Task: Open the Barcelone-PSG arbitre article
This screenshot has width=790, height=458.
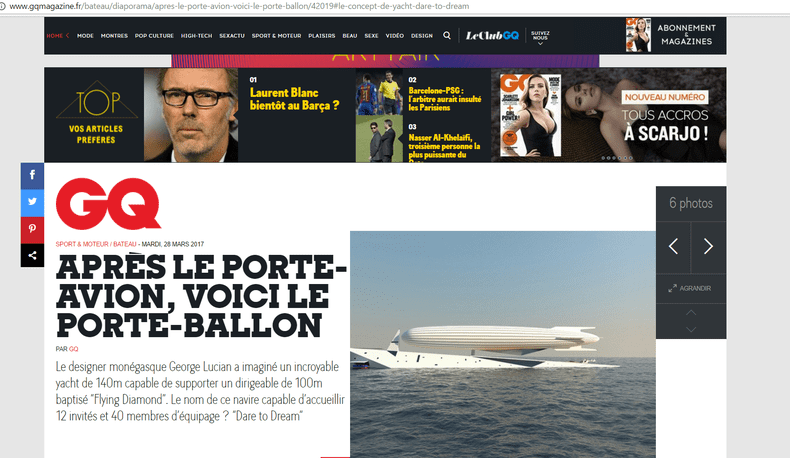Action: click(444, 99)
